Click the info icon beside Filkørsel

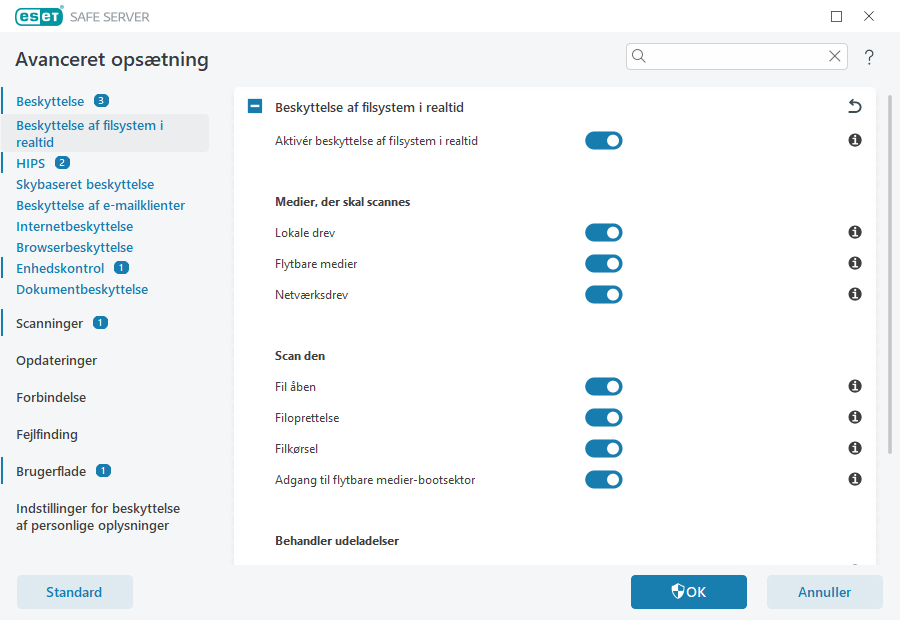coord(855,449)
